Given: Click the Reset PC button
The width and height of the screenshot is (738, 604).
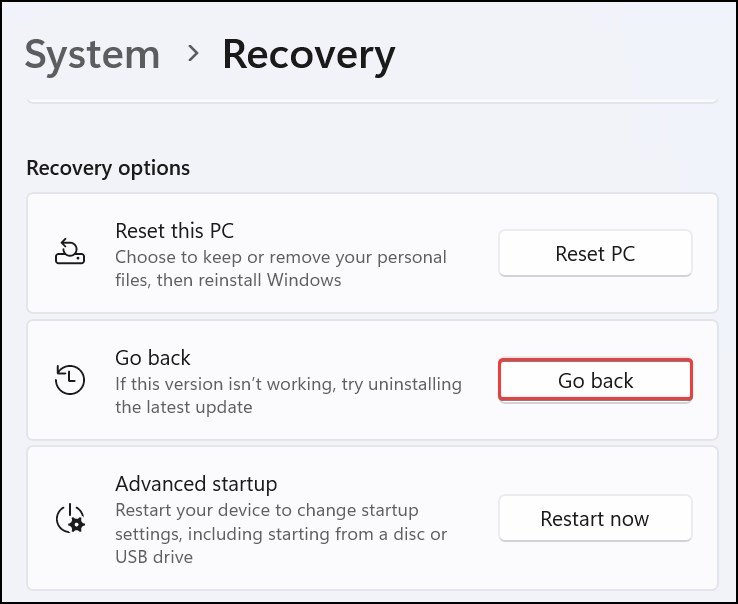Looking at the screenshot, I should coord(595,254).
